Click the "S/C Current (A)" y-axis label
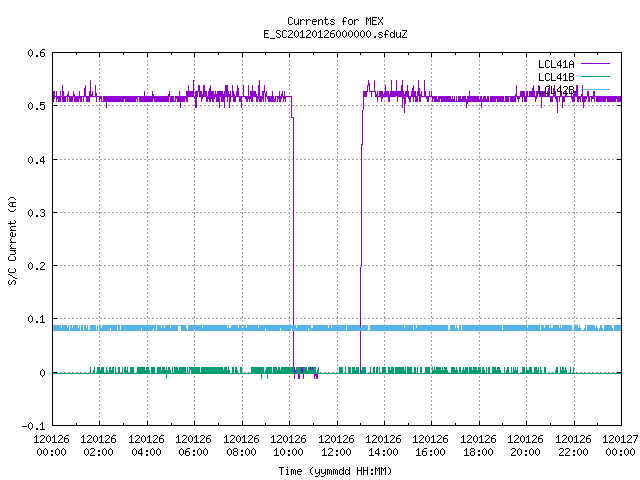This screenshot has height=480, width=640. (x=12, y=241)
